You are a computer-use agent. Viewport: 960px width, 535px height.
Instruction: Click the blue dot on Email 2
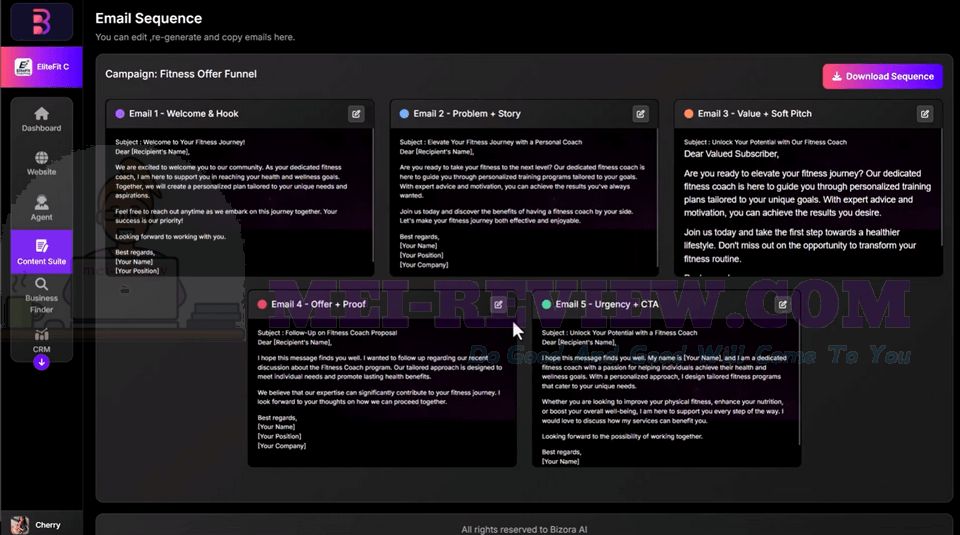(404, 114)
